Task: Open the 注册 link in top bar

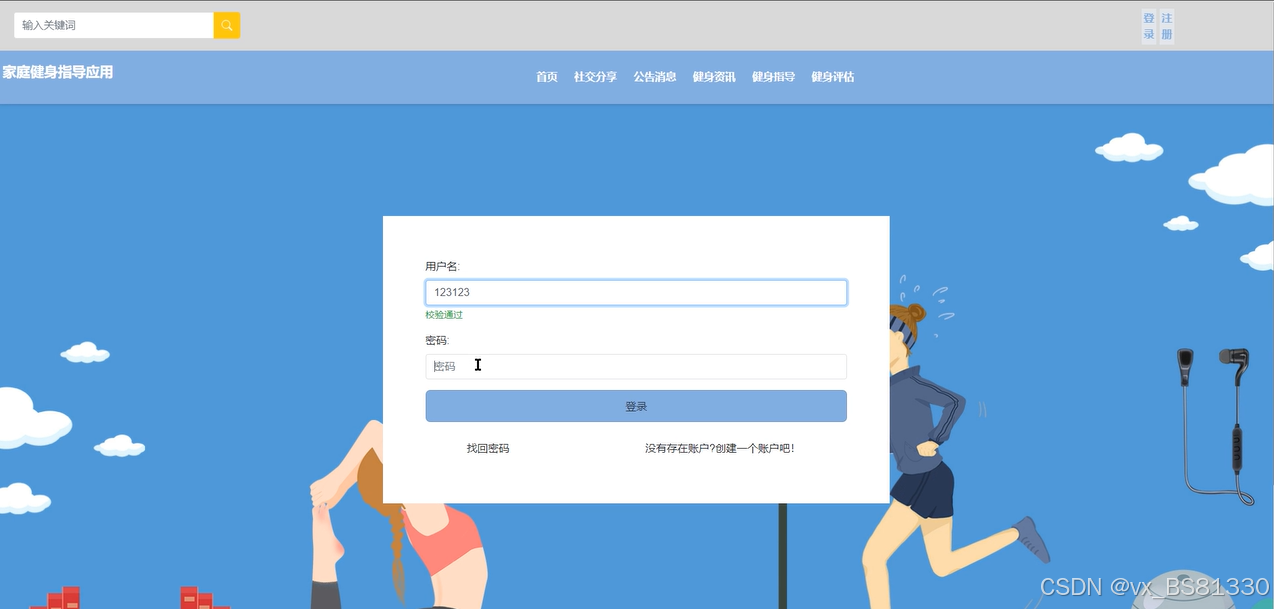Action: tap(1167, 26)
